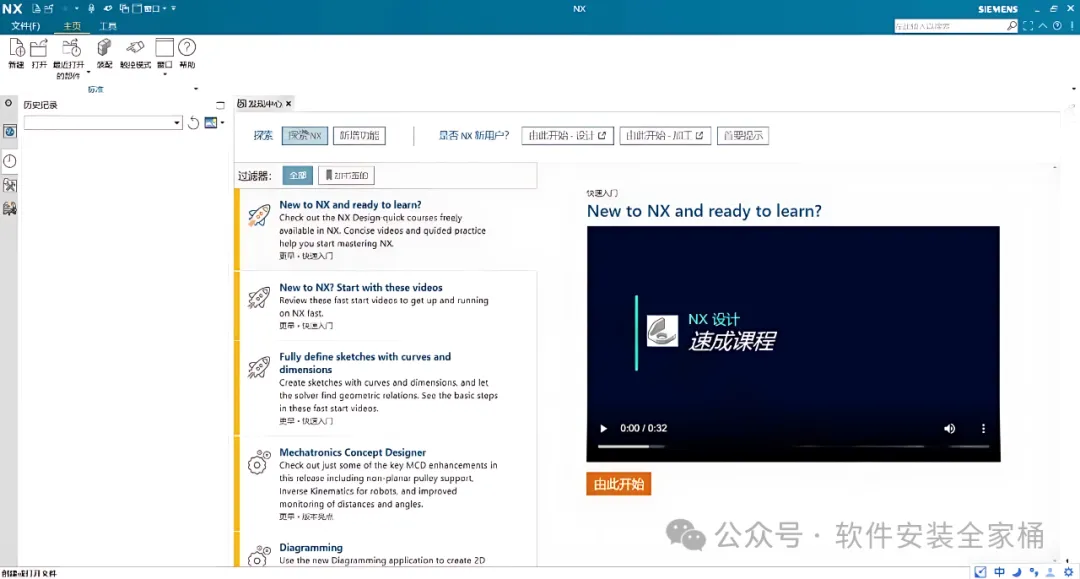Click the refresh arrow in History panel
Viewport: 1080px width, 579px height.
point(194,123)
